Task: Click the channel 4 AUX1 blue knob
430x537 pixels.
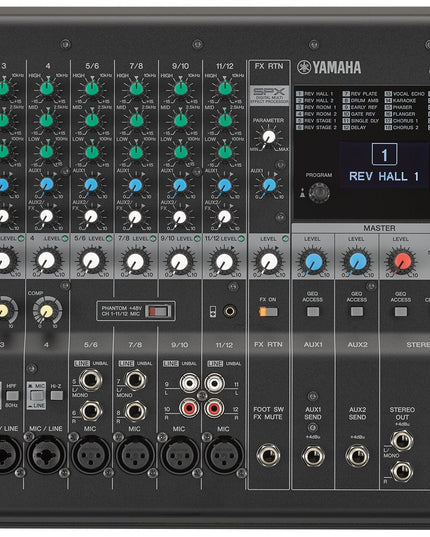Action: [x=47, y=185]
